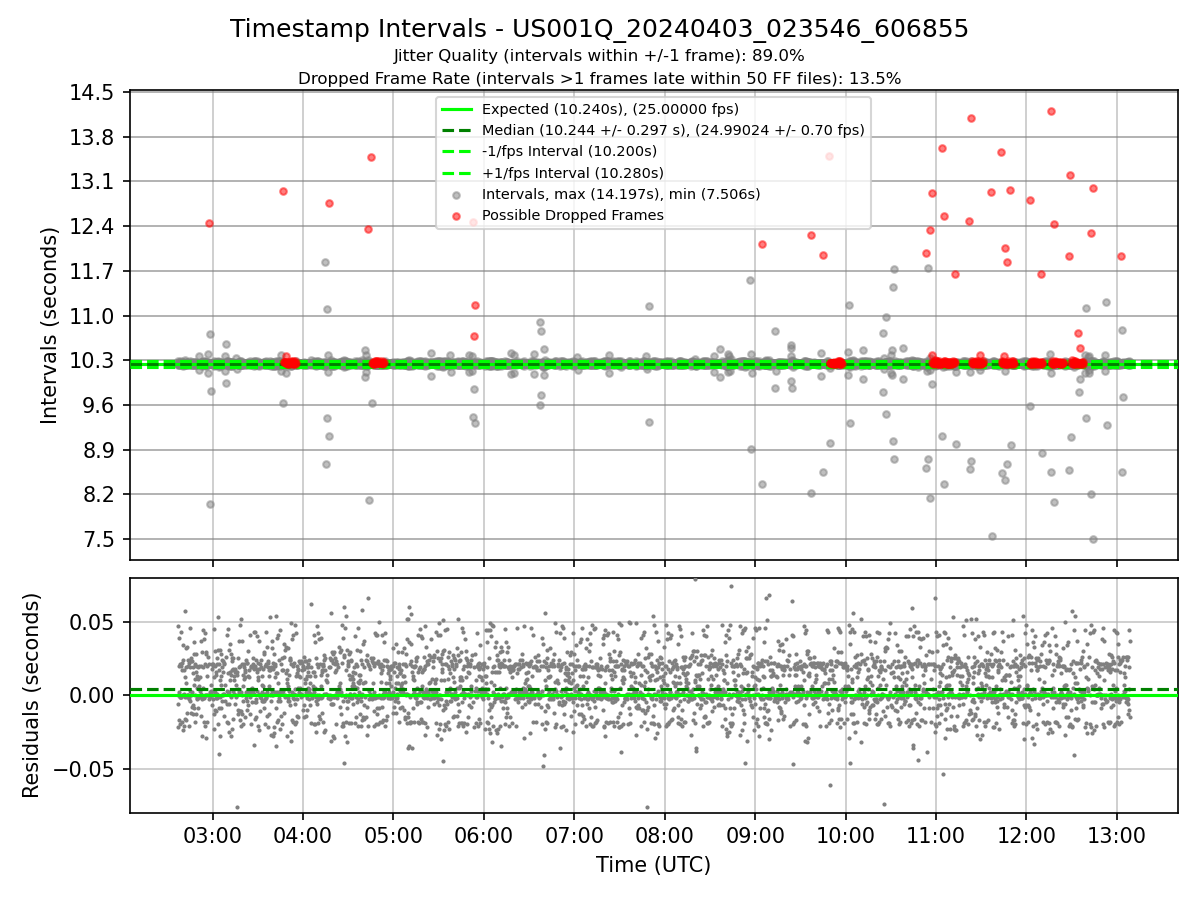
Task: Click legend entry '-1/fps Interval (10.200s)'
Action: tap(569, 151)
